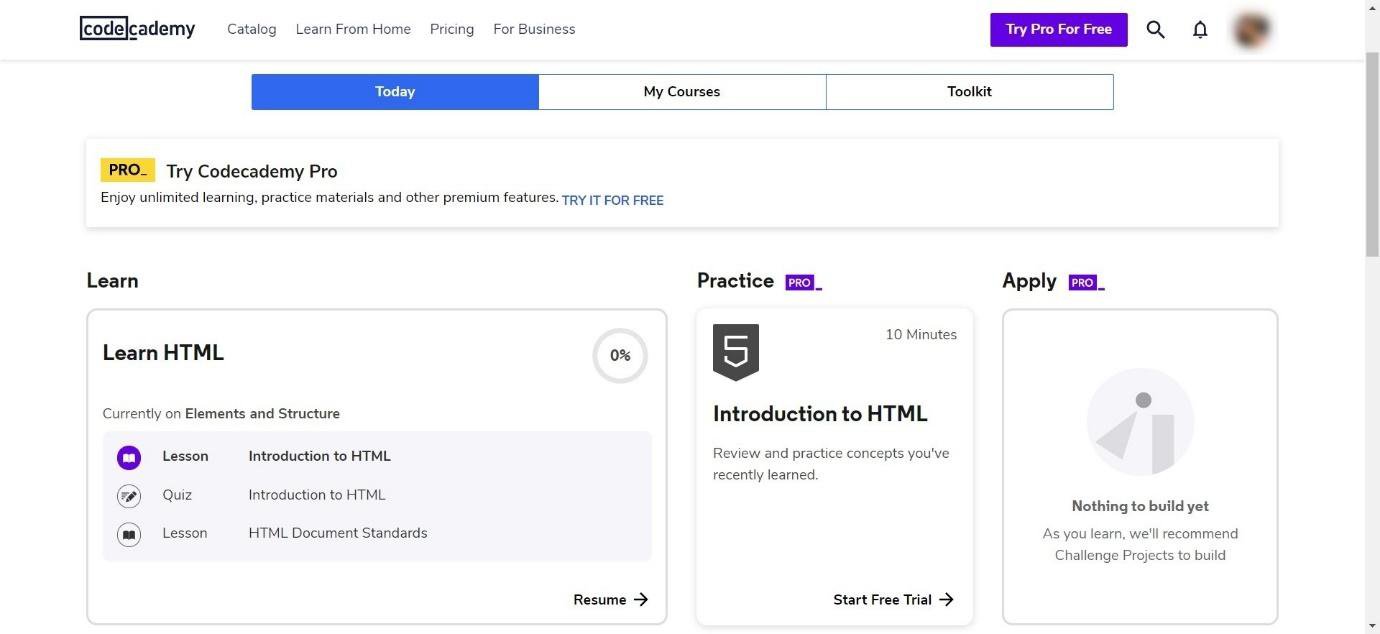Open the Learn HTML course title
The width and height of the screenshot is (1380, 634).
pos(163,352)
